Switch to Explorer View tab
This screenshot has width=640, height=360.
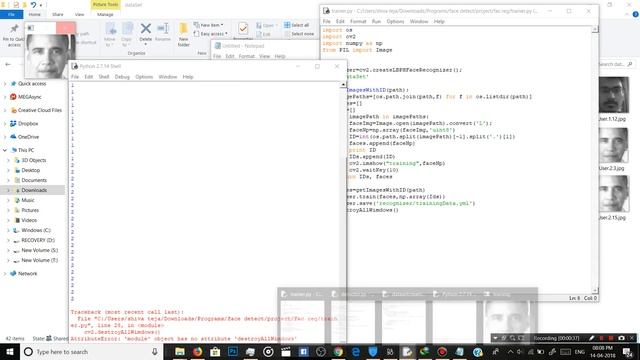(79, 14)
